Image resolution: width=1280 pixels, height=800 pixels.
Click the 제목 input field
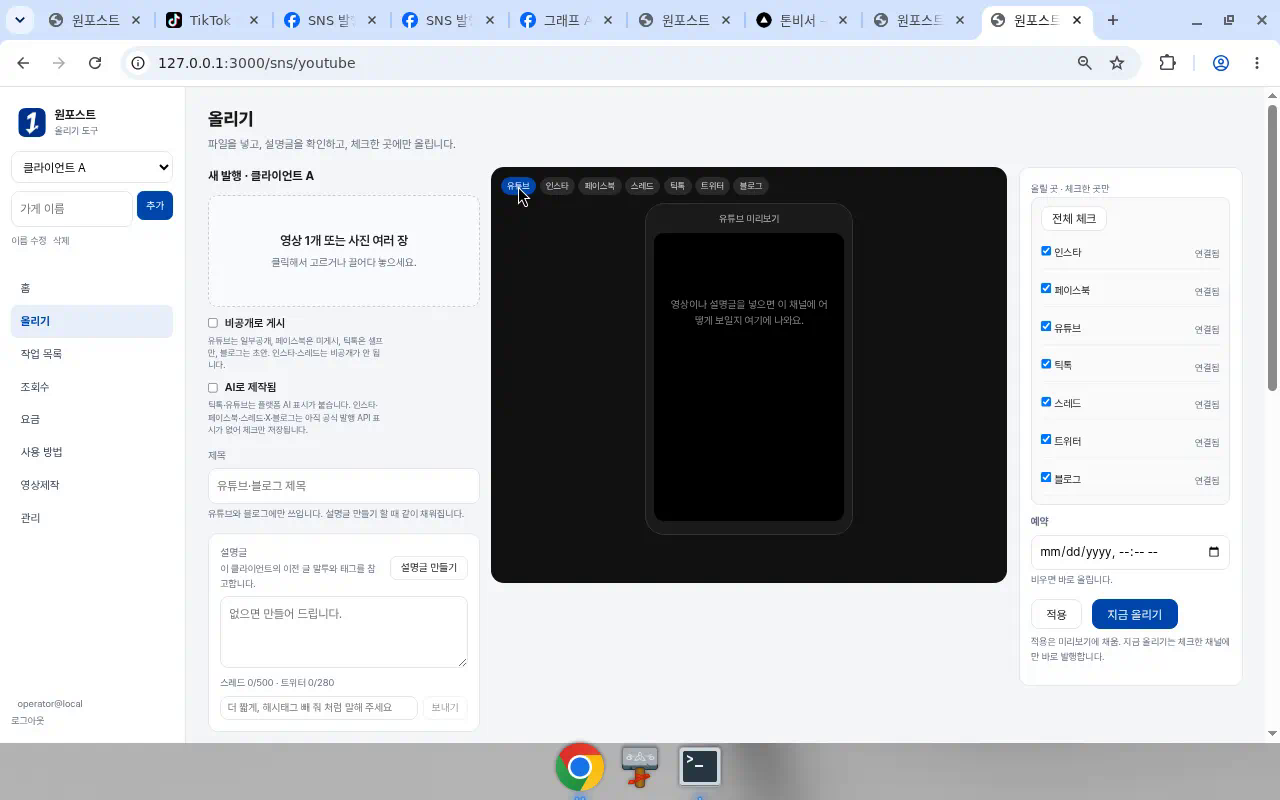344,486
